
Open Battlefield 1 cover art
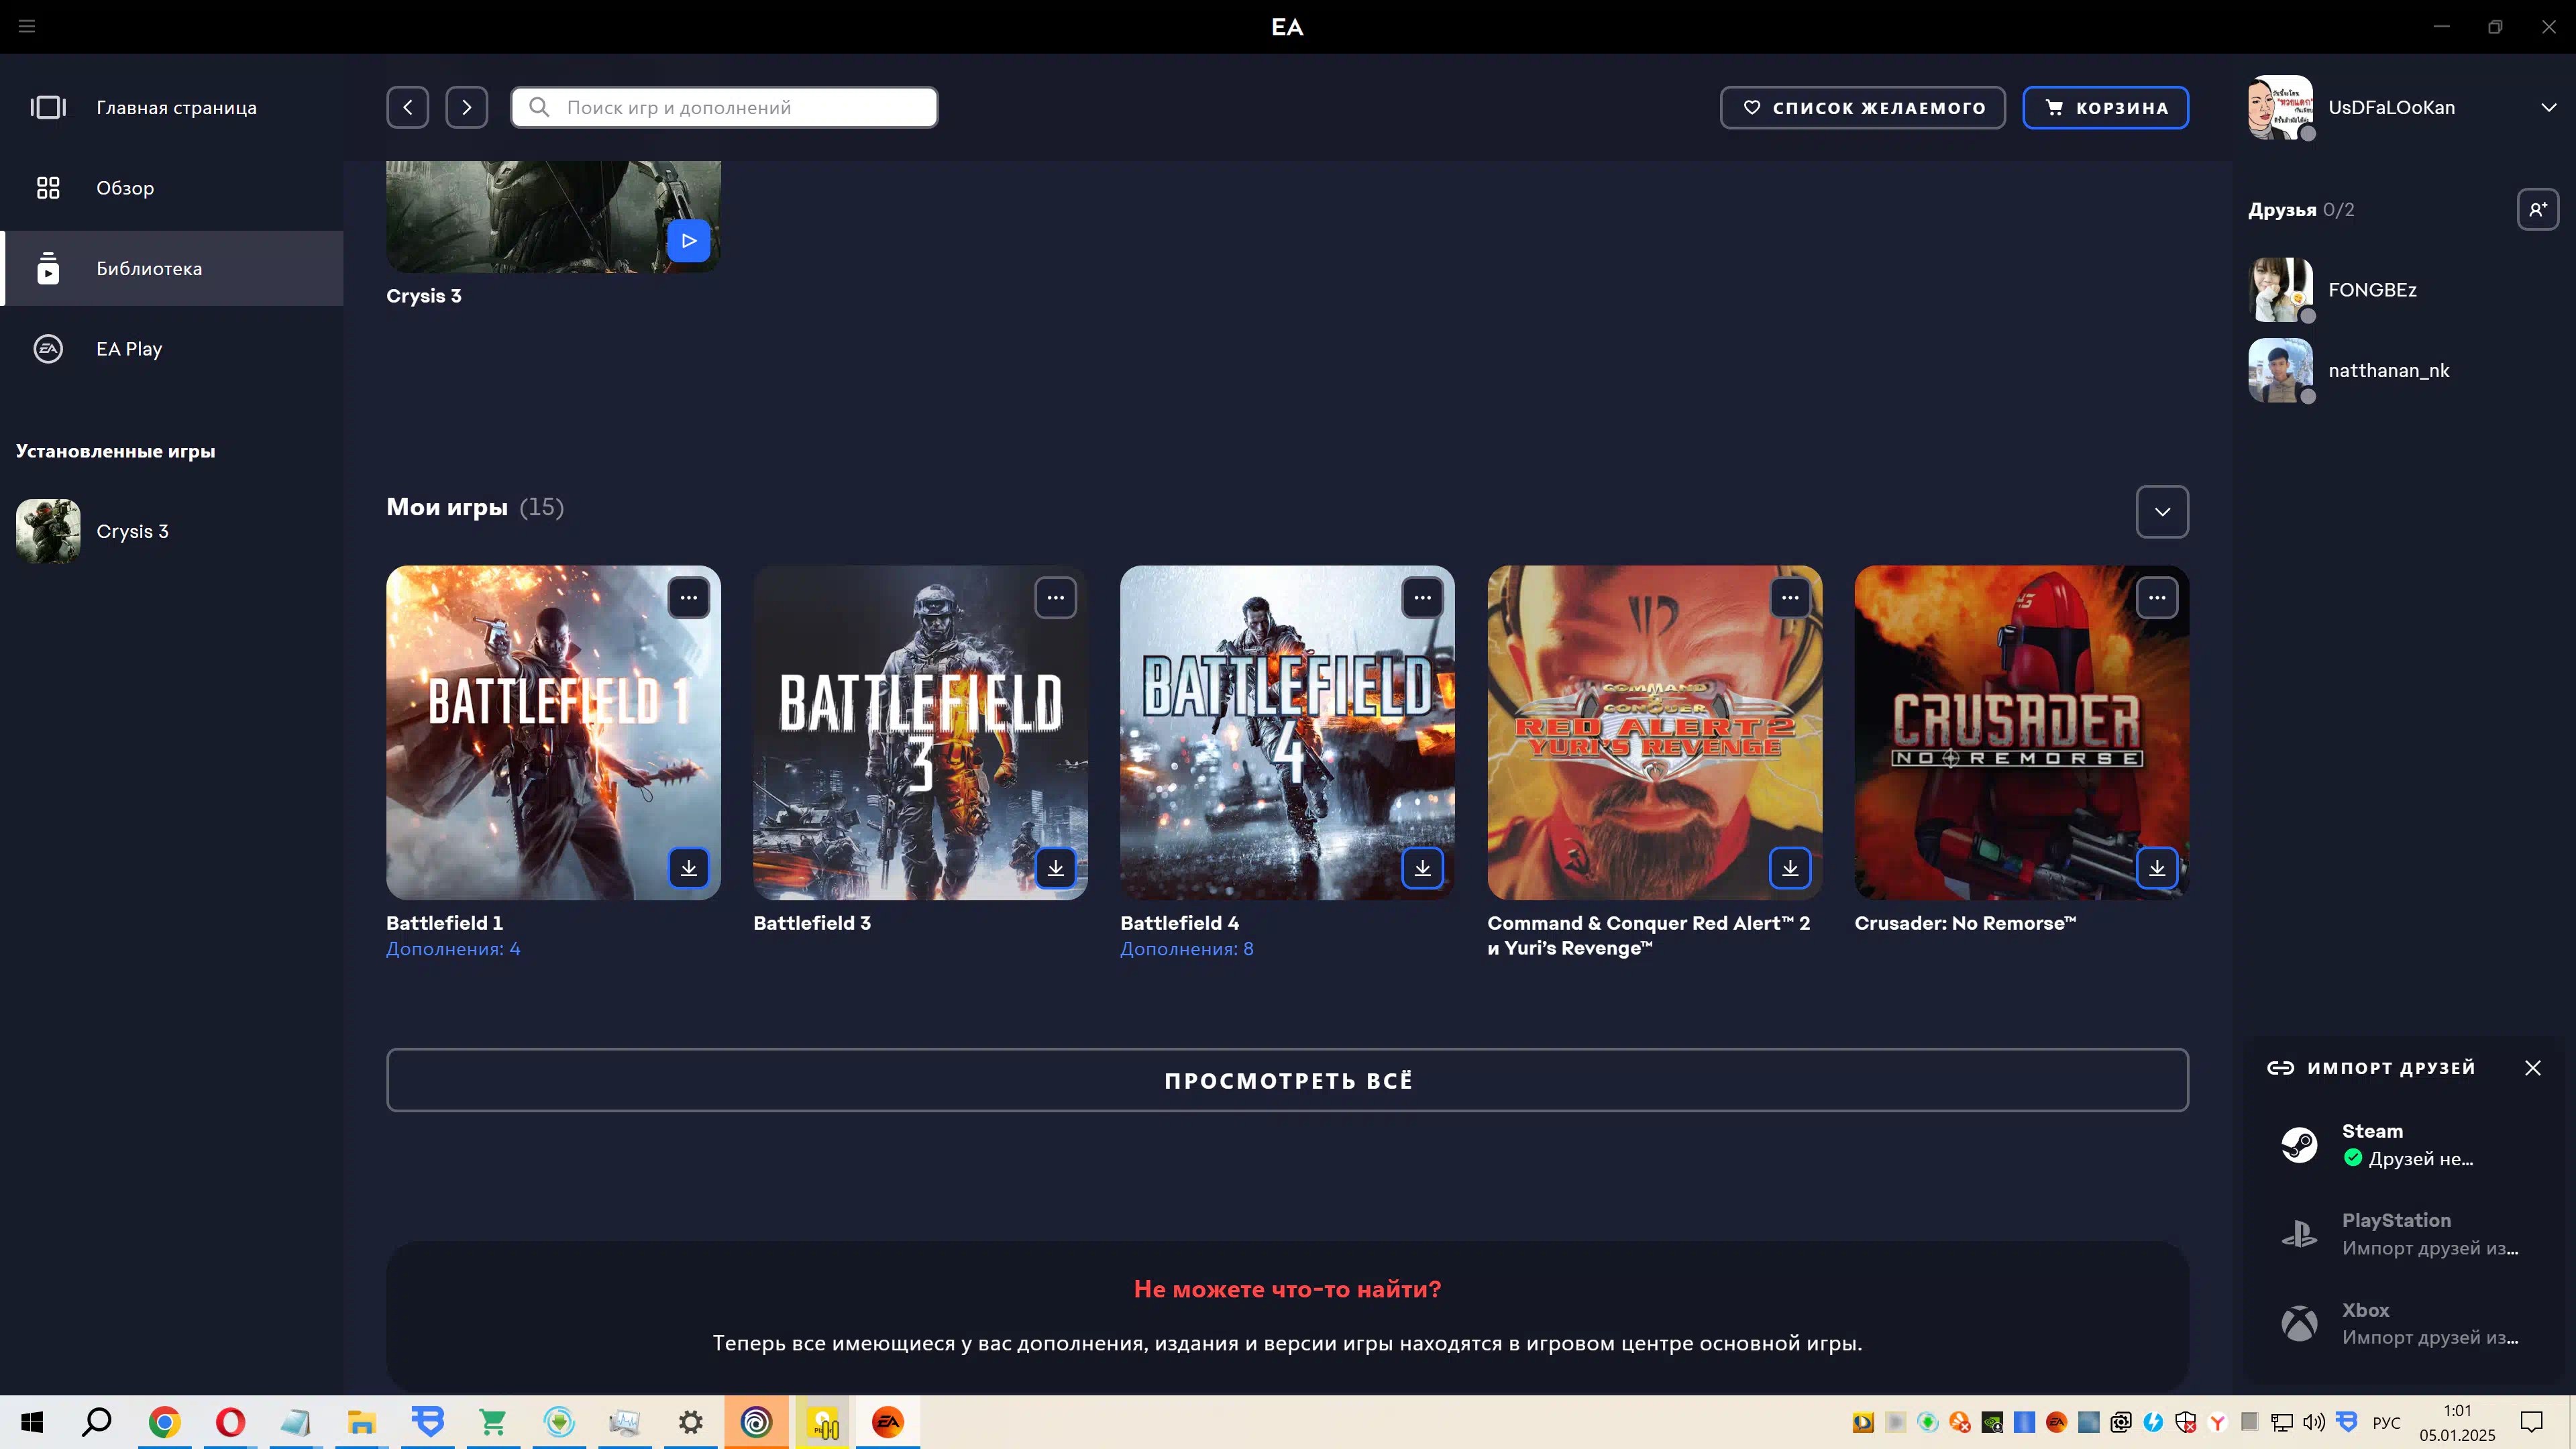[x=553, y=732]
